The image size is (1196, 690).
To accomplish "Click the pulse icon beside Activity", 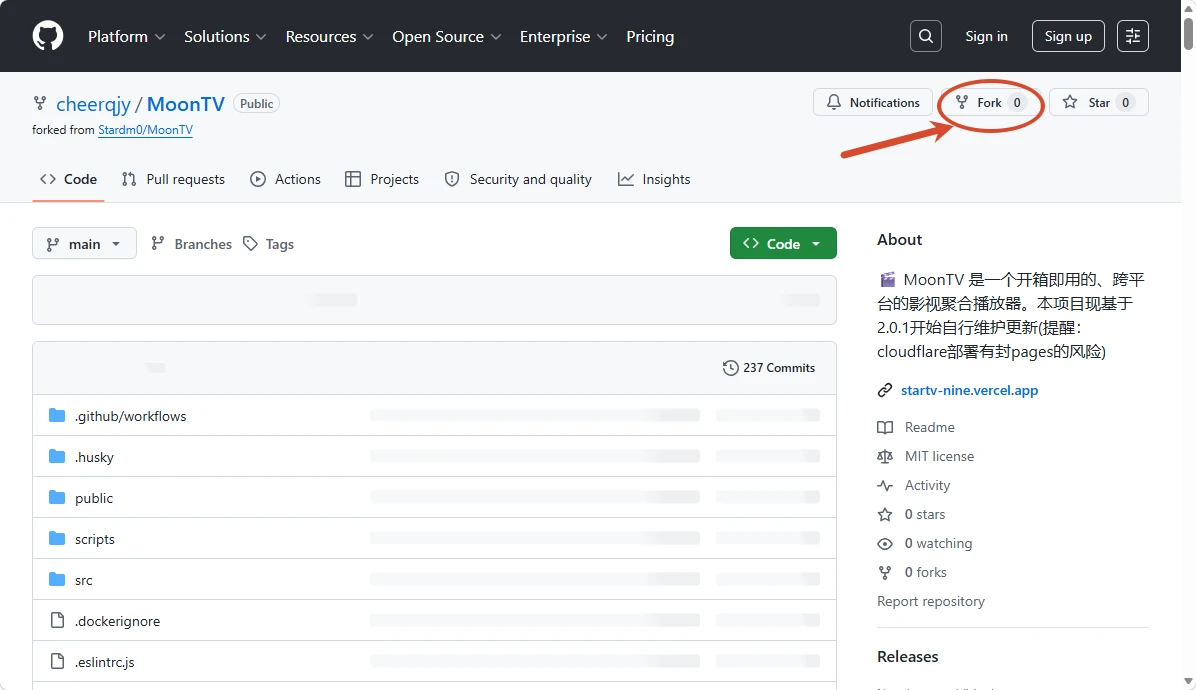I will [x=885, y=486].
